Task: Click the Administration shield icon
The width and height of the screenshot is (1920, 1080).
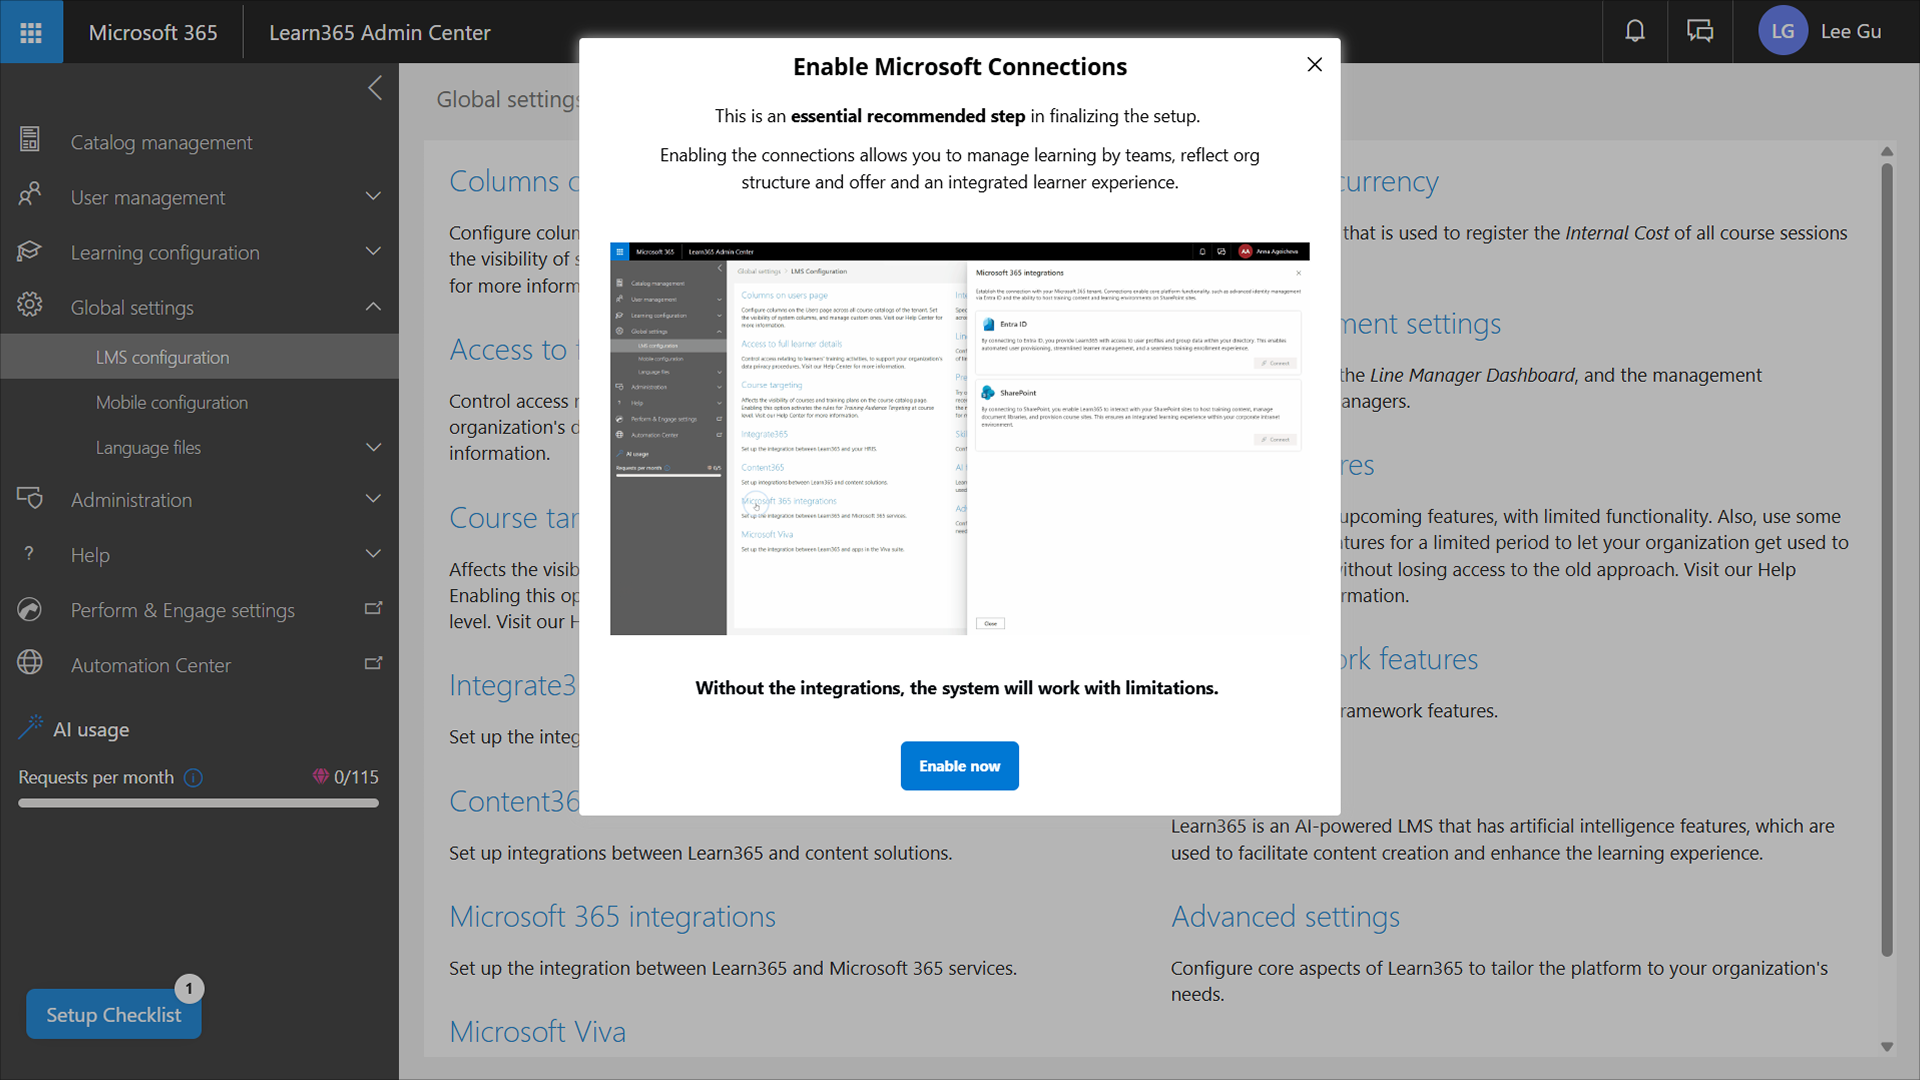Action: [x=30, y=498]
